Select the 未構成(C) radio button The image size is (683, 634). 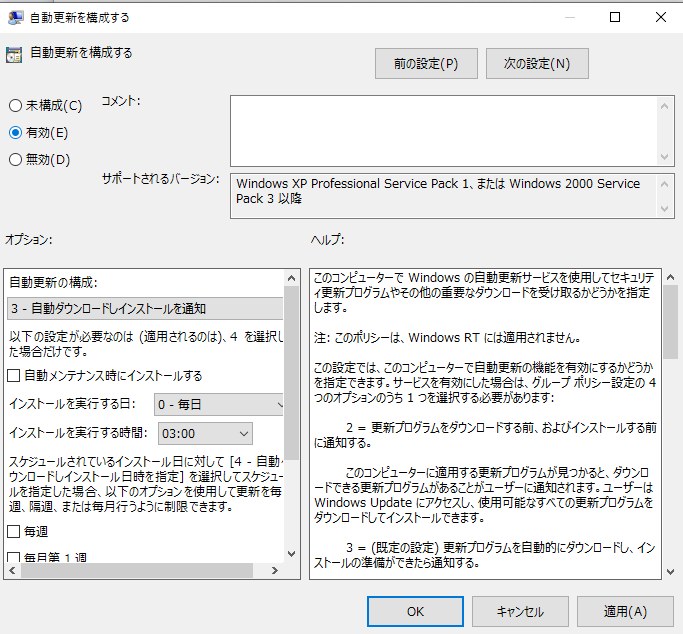pos(15,105)
